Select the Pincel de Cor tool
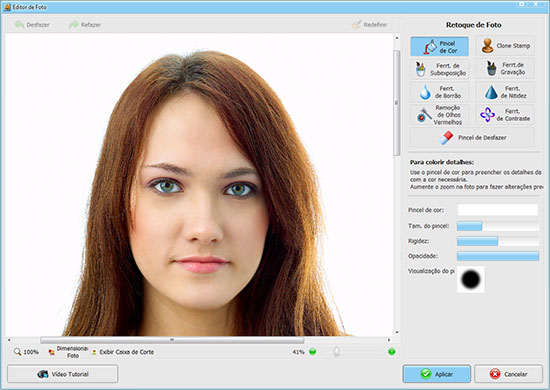 (440, 46)
